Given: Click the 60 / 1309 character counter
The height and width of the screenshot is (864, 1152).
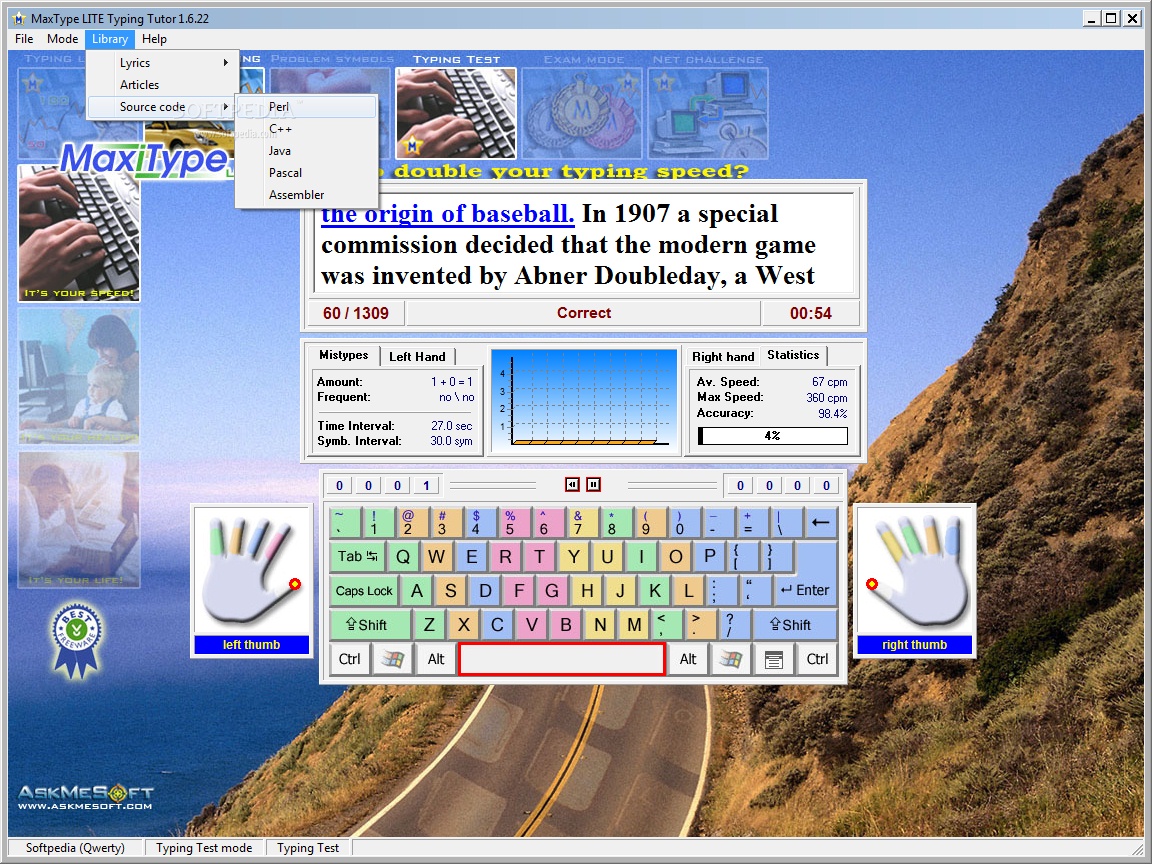Looking at the screenshot, I should 356,314.
